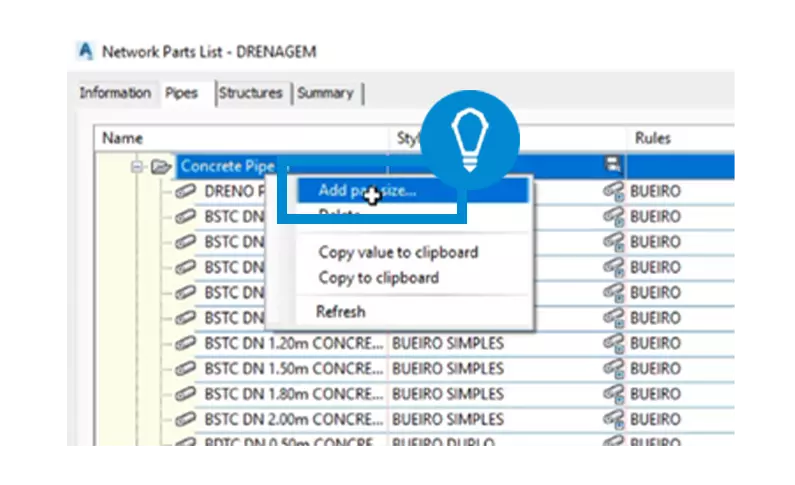Click Refresh in the context menu
The image size is (795, 485).
(340, 312)
